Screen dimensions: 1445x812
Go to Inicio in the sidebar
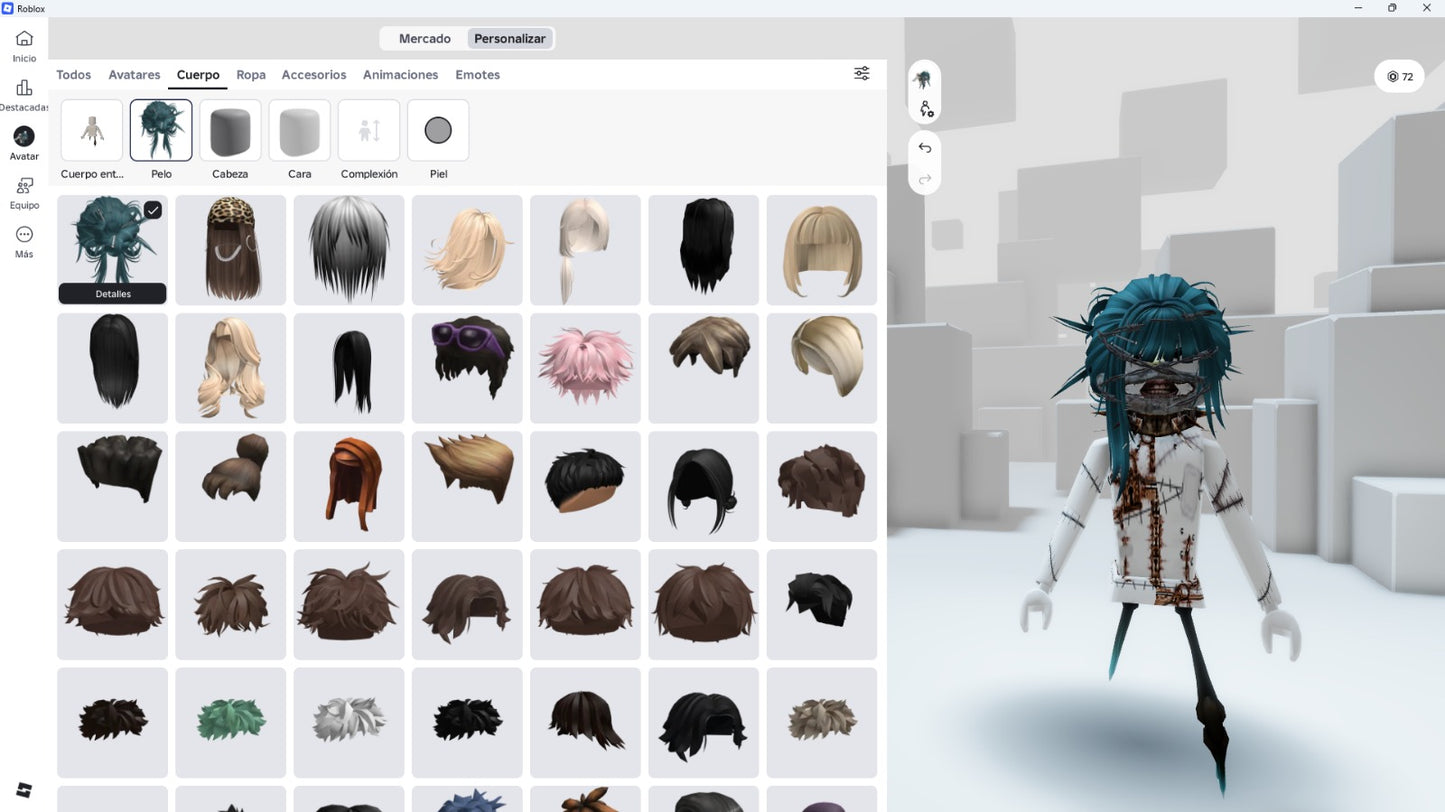click(x=24, y=46)
